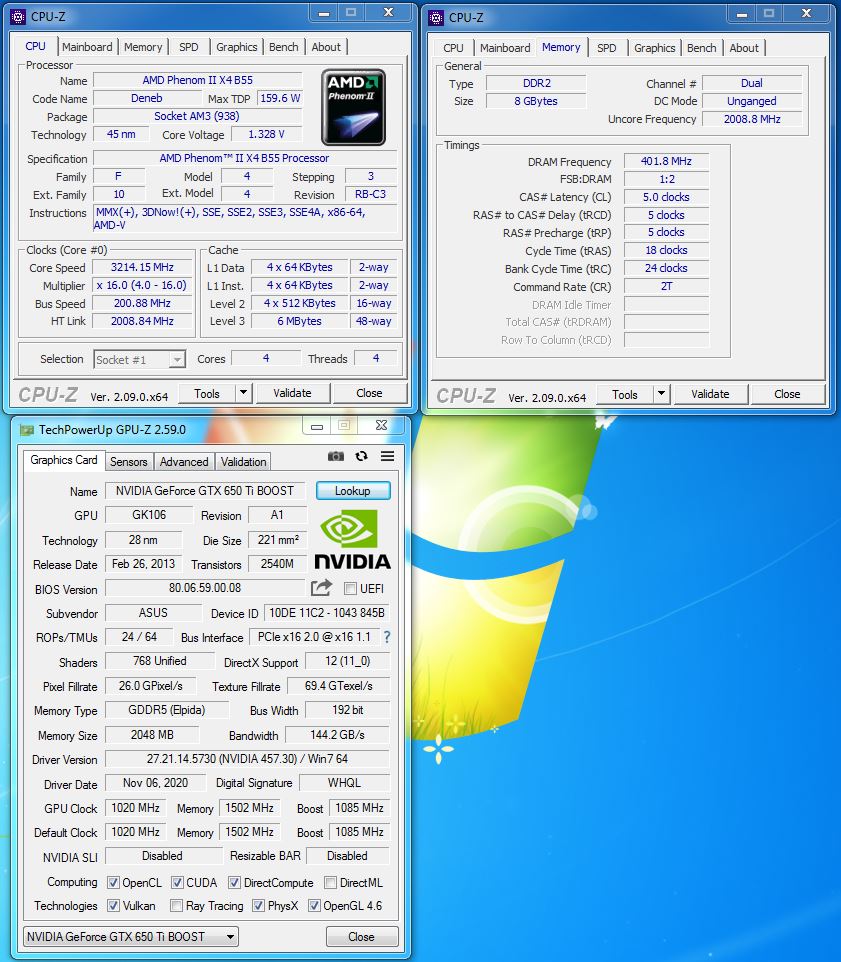Click Tools button in the Memory CPU-Z window
The width and height of the screenshot is (841, 962).
point(624,394)
